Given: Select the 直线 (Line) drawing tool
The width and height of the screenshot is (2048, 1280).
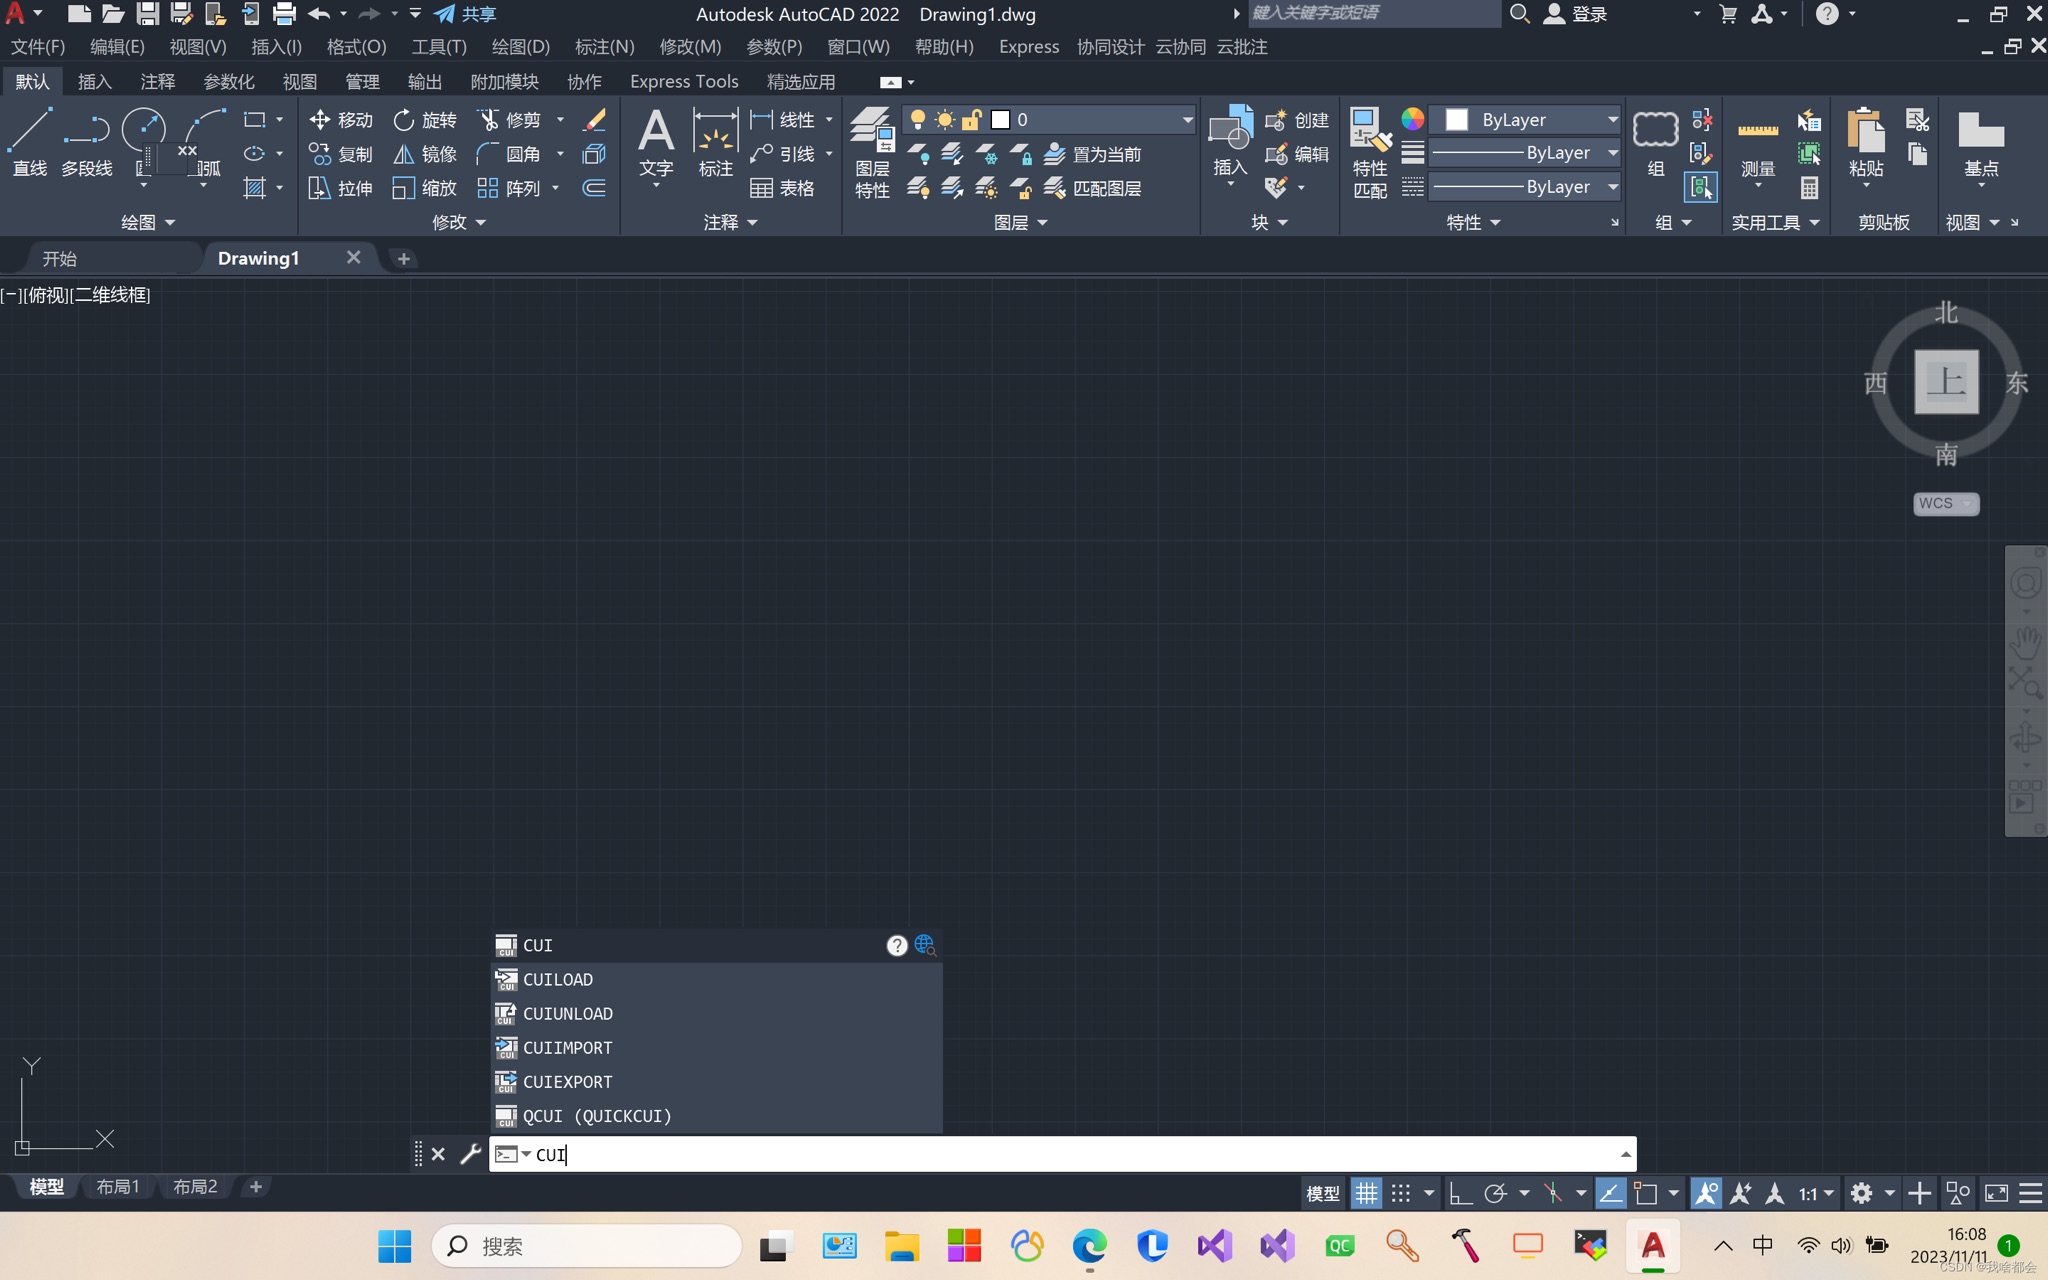Looking at the screenshot, I should point(29,142).
